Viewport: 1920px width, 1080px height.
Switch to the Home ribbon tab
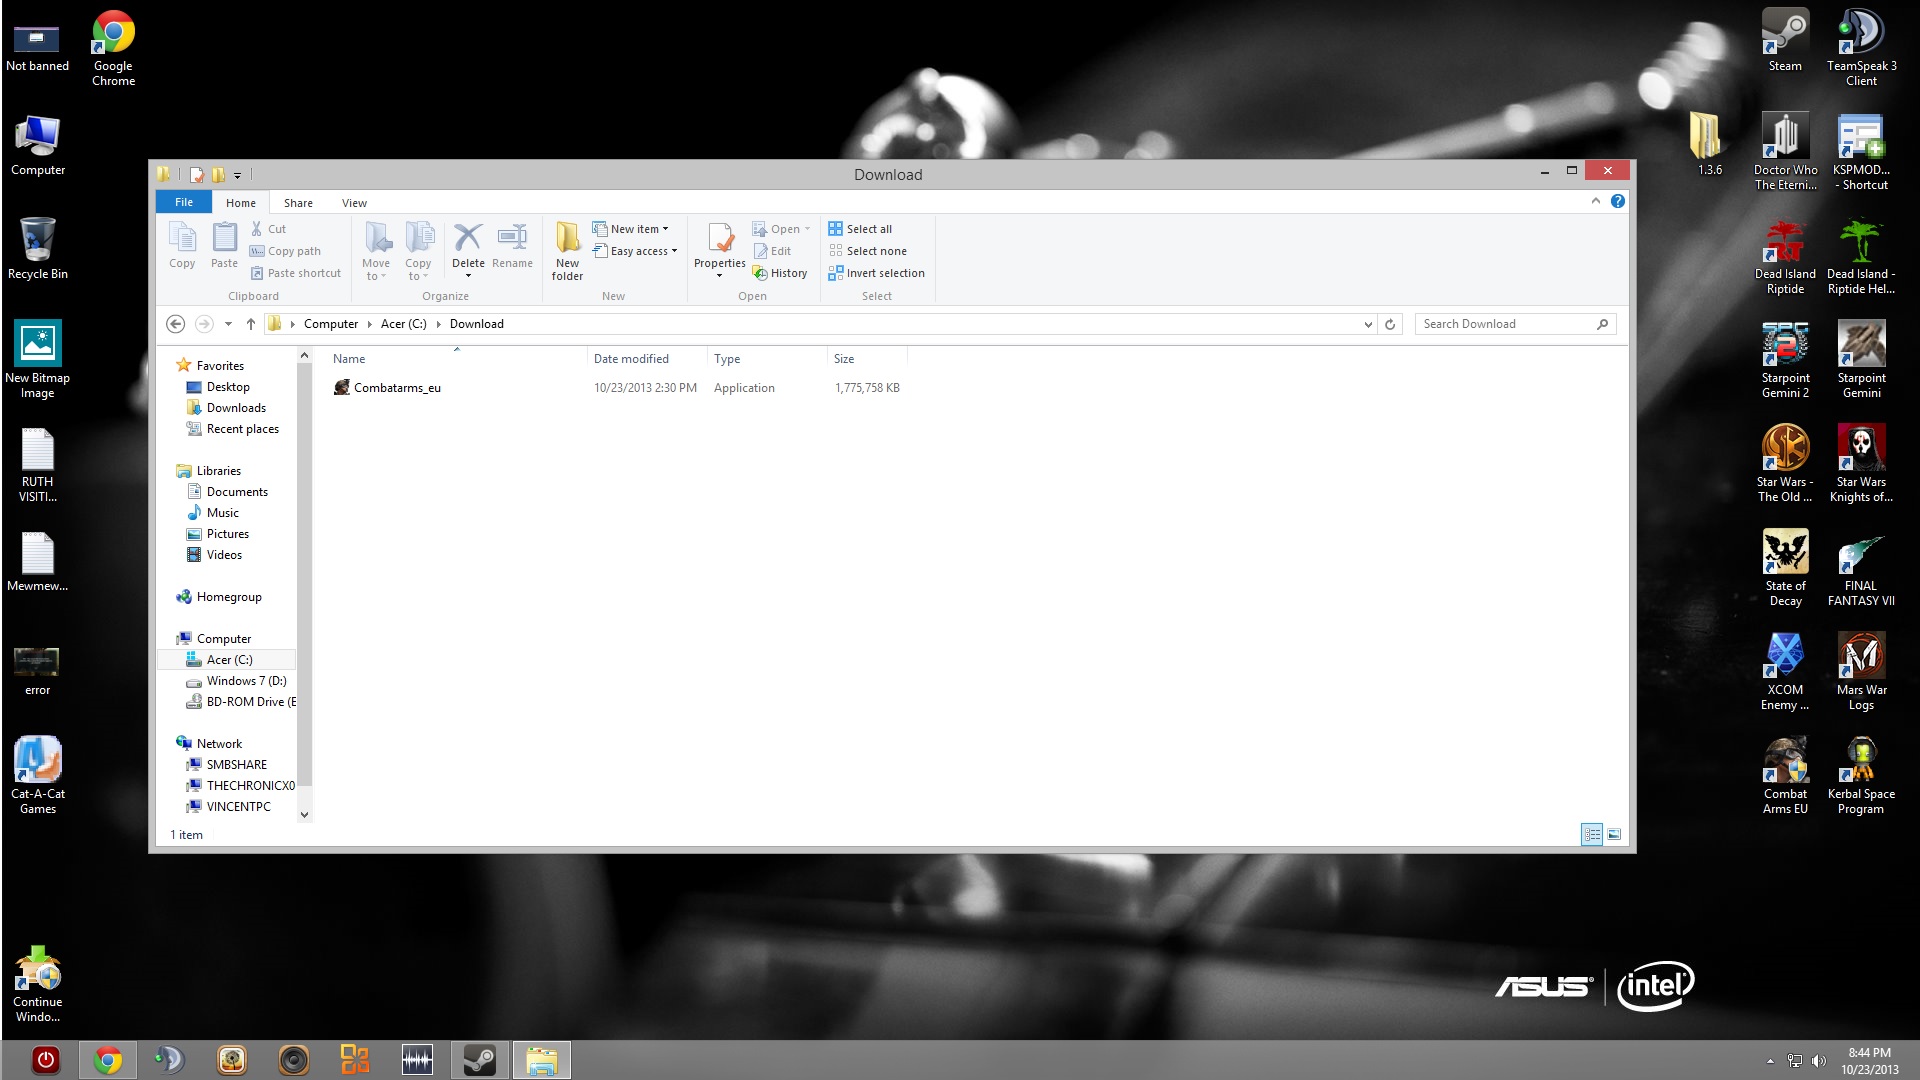241,203
